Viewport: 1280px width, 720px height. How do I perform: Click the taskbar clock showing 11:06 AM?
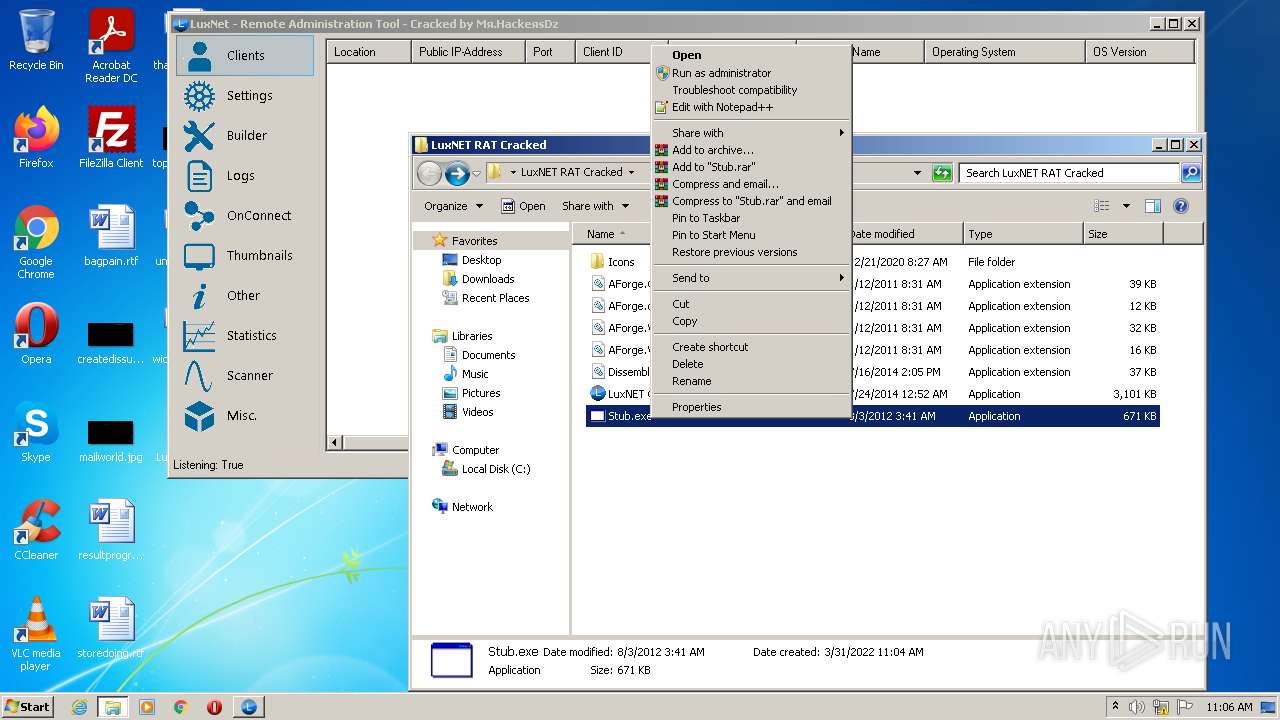coord(1229,707)
